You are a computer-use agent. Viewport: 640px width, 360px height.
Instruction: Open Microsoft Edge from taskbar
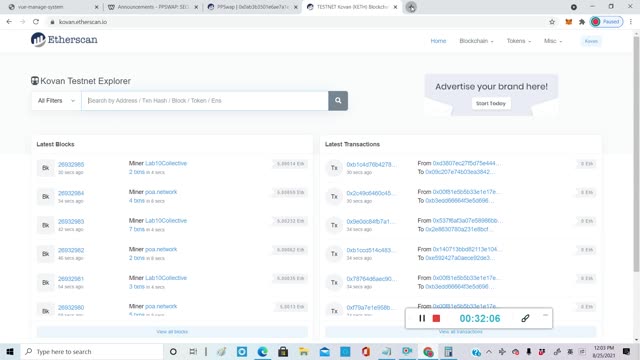tap(262, 351)
